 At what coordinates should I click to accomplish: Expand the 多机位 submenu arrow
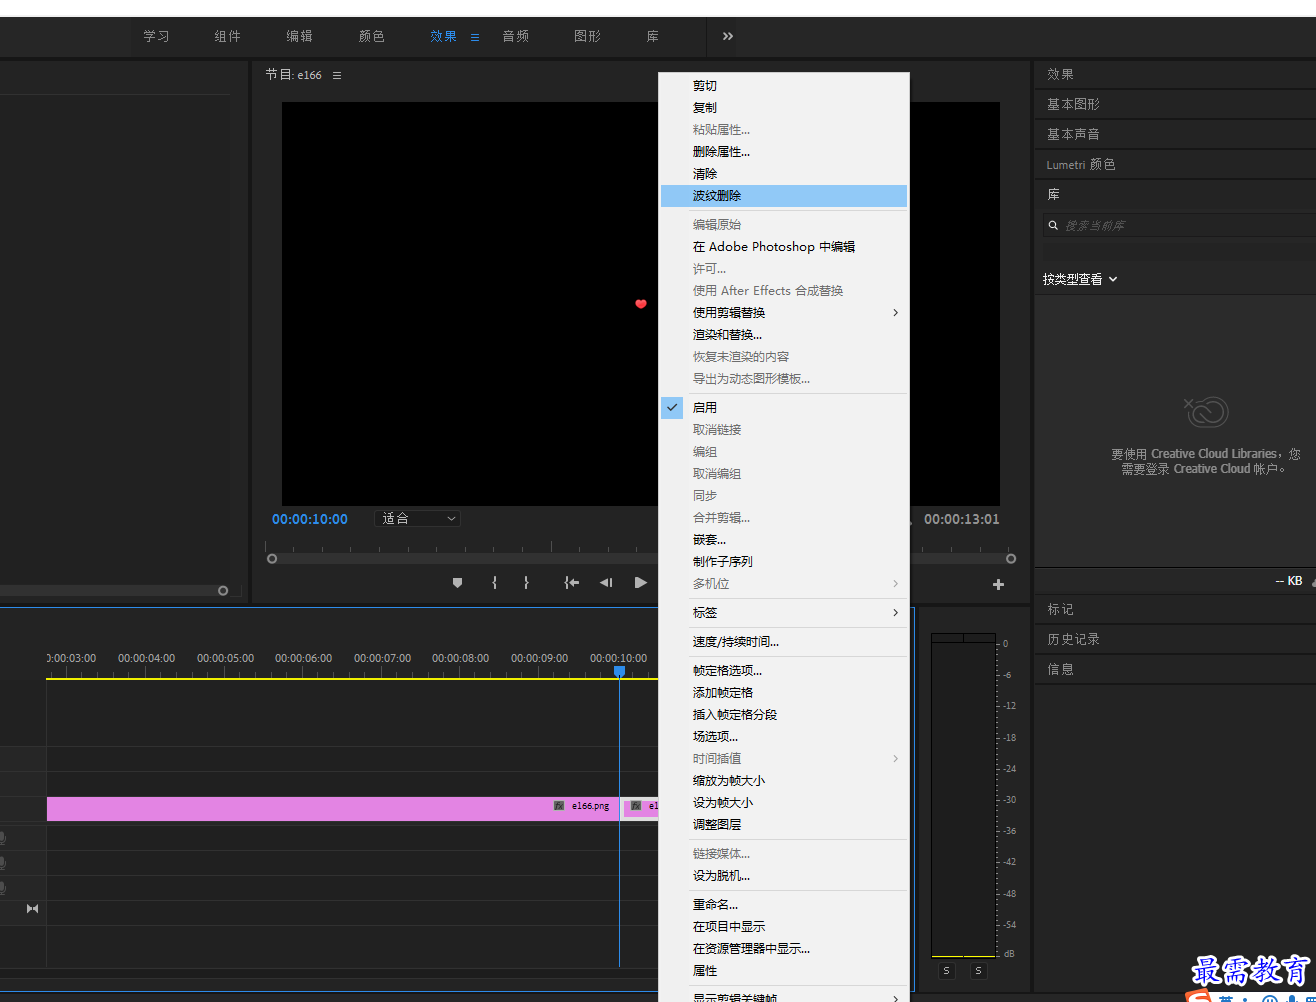pyautogui.click(x=895, y=584)
